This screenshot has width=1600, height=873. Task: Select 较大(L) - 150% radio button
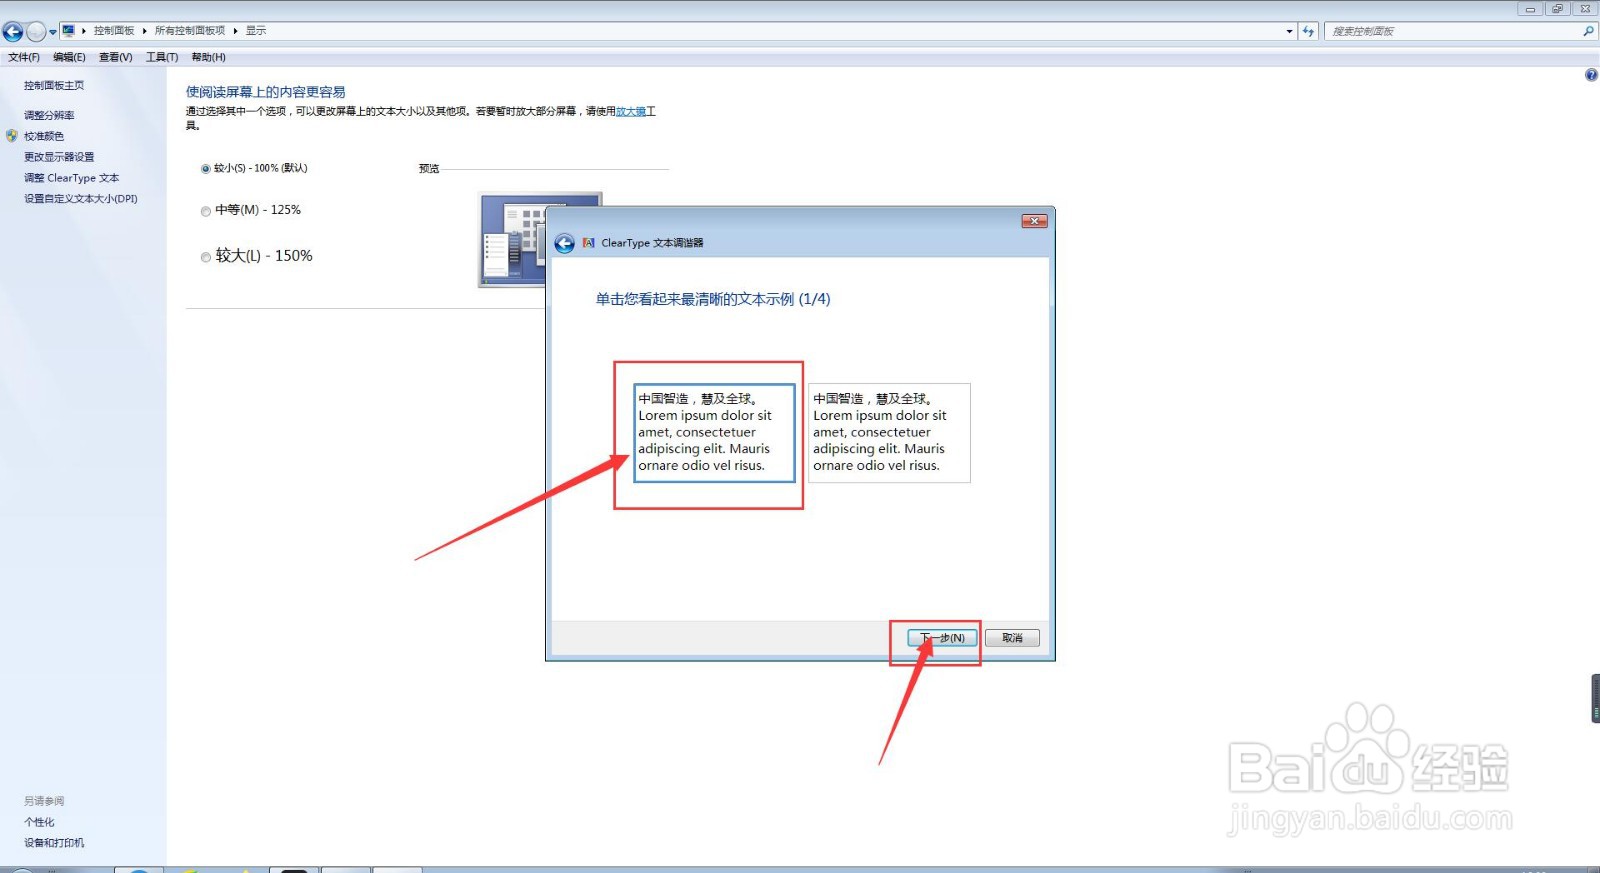click(x=206, y=257)
